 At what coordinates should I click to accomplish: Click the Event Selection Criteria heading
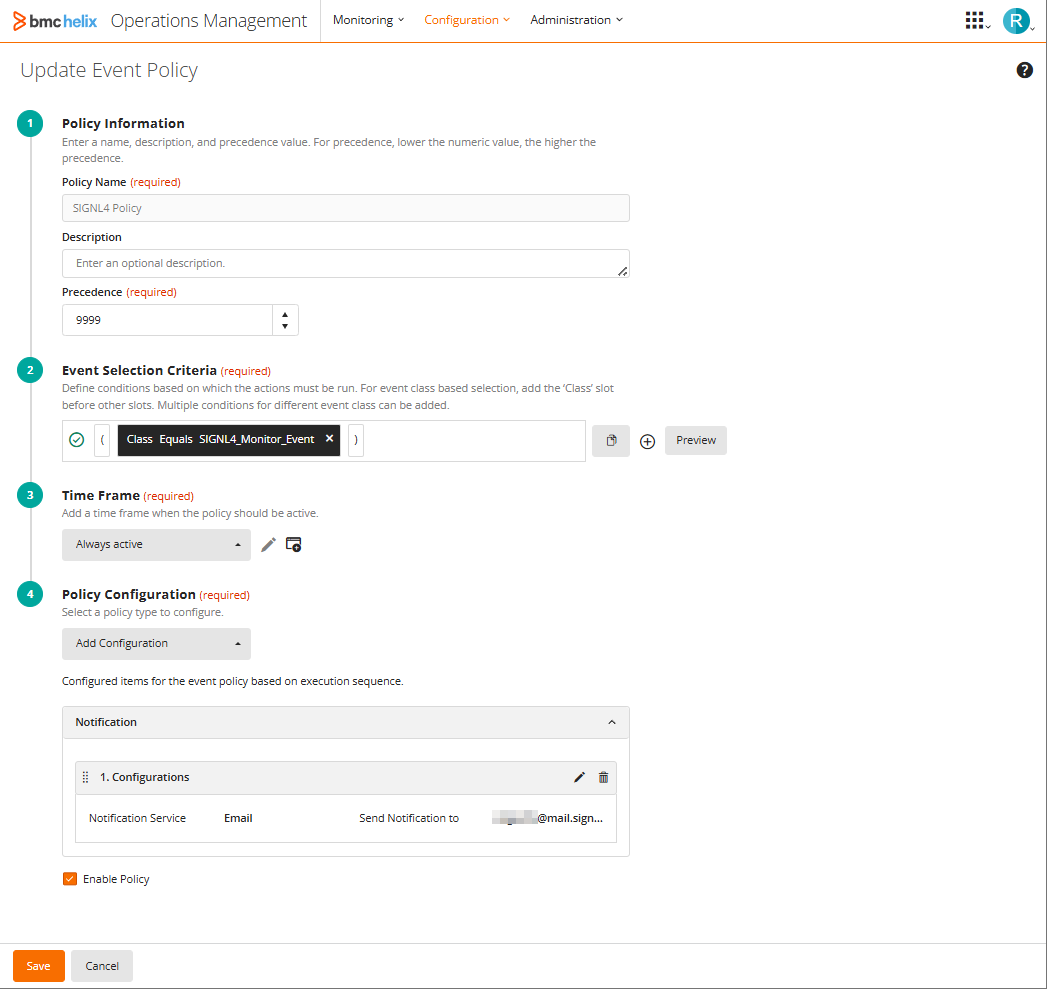tap(140, 371)
